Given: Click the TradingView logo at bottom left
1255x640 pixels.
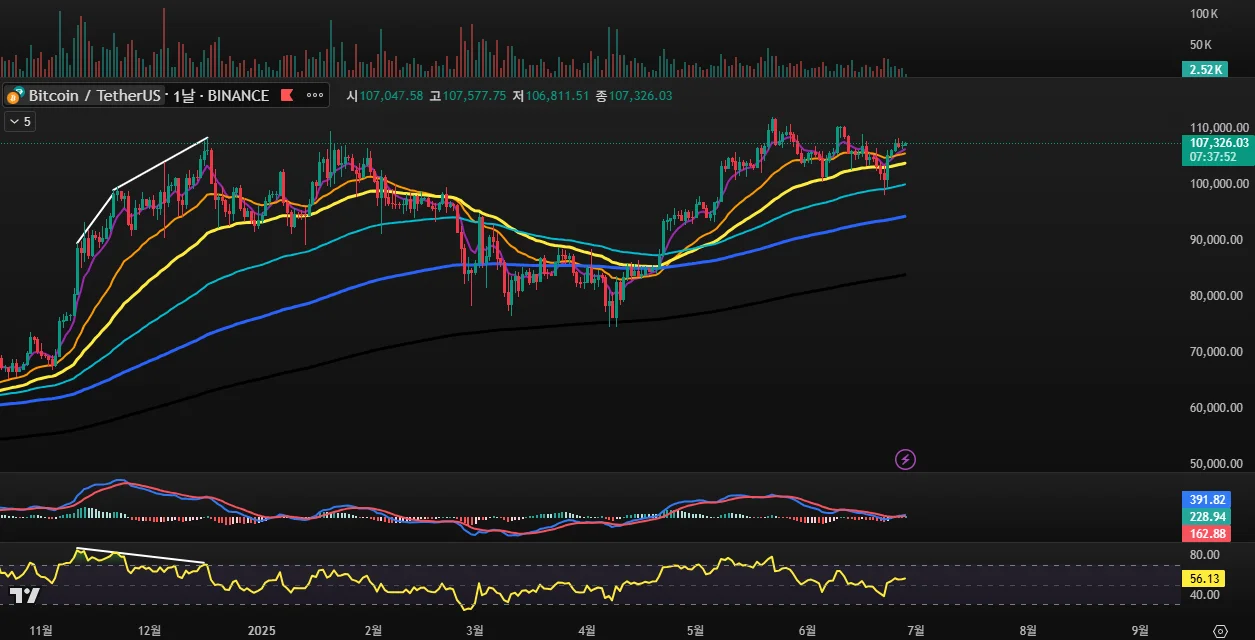Looking at the screenshot, I should pyautogui.click(x=25, y=596).
